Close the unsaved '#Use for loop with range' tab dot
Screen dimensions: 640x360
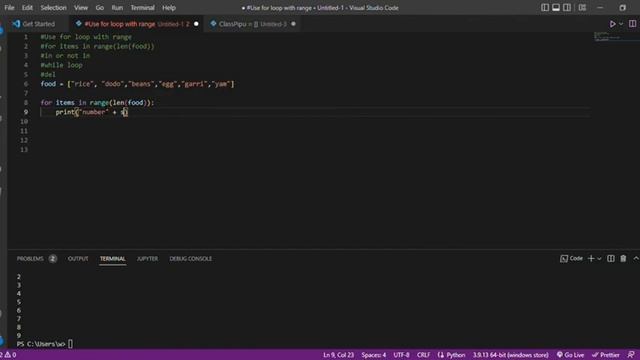coord(196,24)
